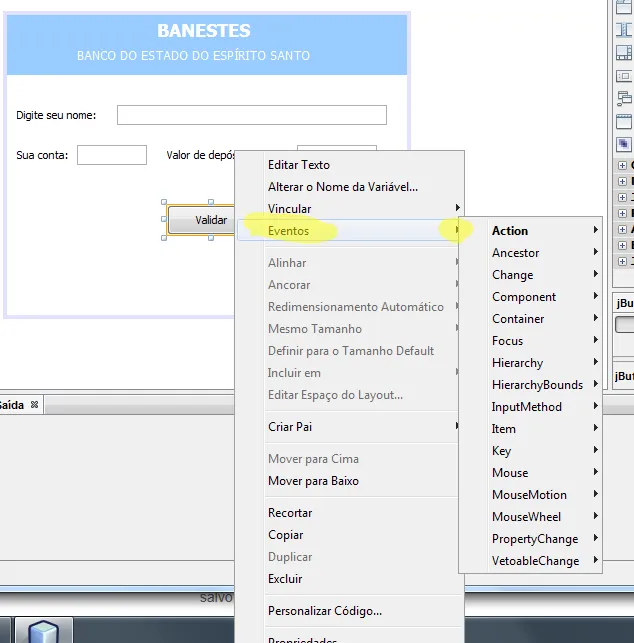Expand the bottommost collapsed palette category
Image resolution: width=634 pixels, height=643 pixels.
pos(622,262)
